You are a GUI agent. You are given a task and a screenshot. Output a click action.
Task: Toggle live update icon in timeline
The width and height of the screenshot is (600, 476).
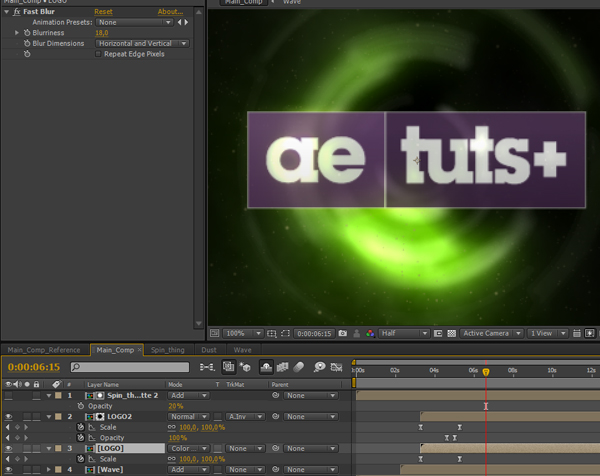pyautogui.click(x=228, y=367)
